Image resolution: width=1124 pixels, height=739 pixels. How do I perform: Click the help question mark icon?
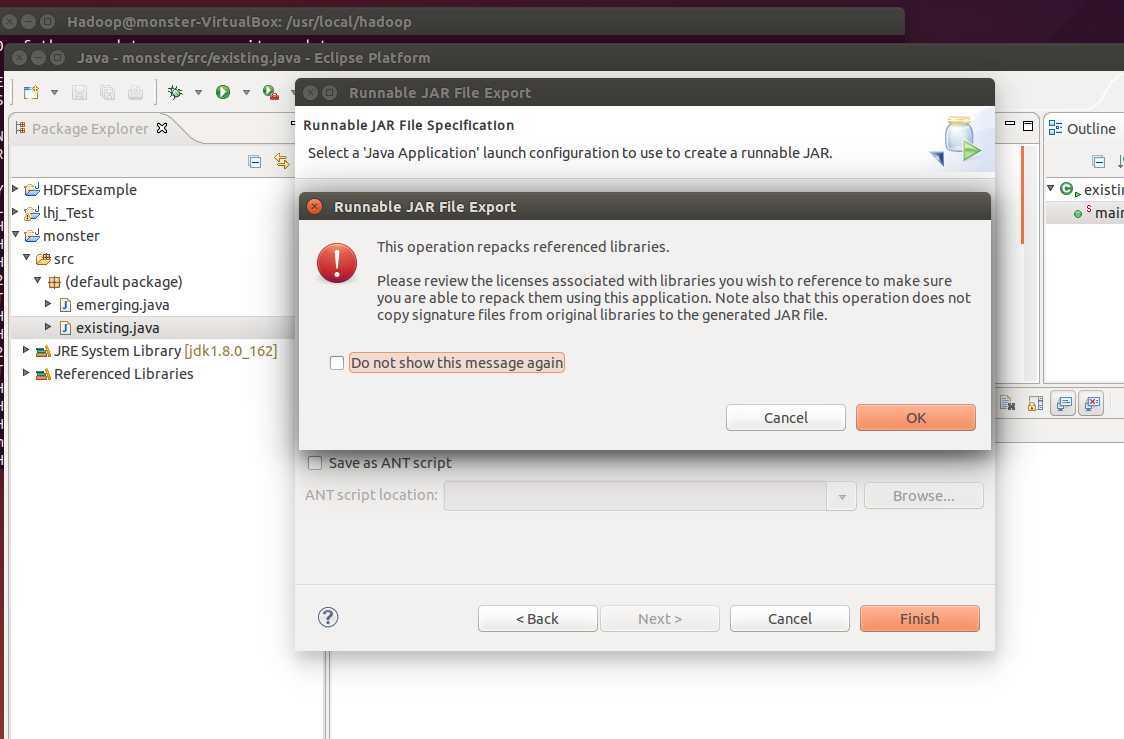pyautogui.click(x=328, y=617)
